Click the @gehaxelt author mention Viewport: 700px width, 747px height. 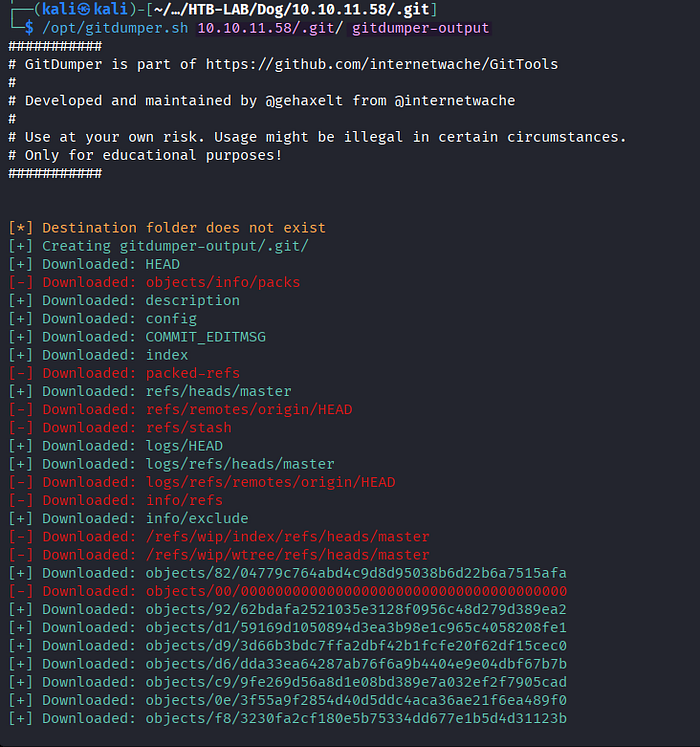point(304,101)
